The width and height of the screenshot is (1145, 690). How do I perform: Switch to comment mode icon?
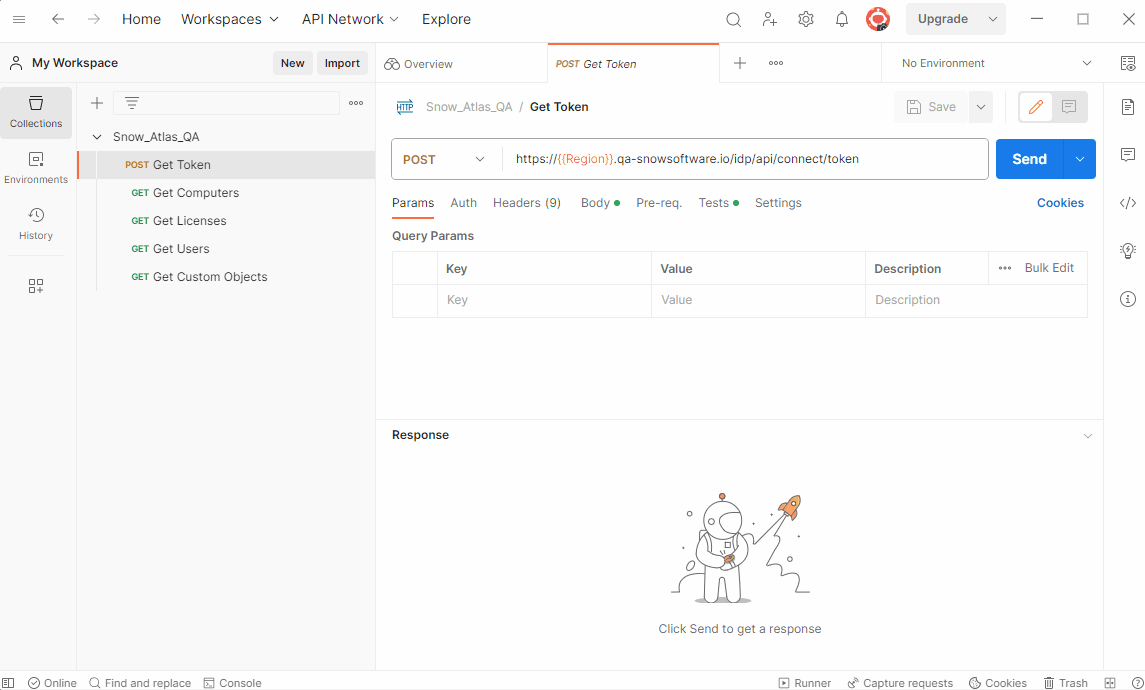[1069, 107]
